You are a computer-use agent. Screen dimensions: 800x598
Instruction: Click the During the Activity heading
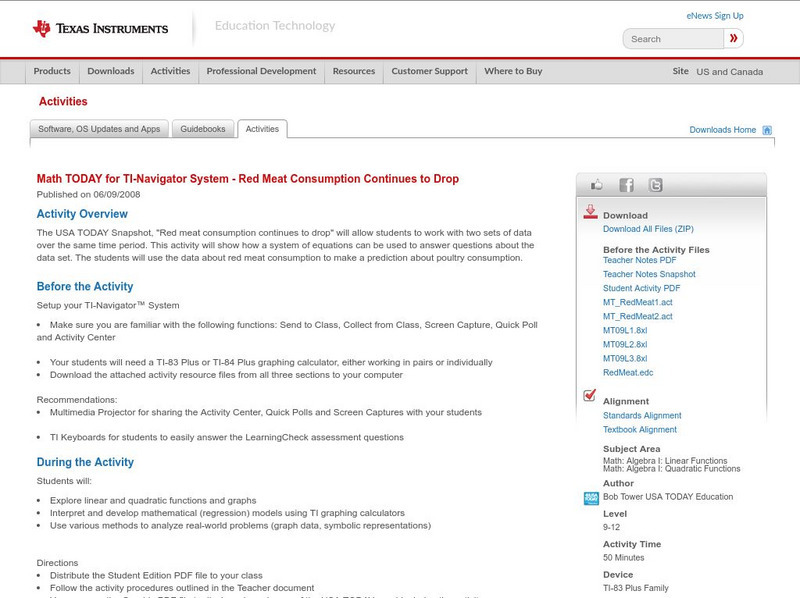85,462
